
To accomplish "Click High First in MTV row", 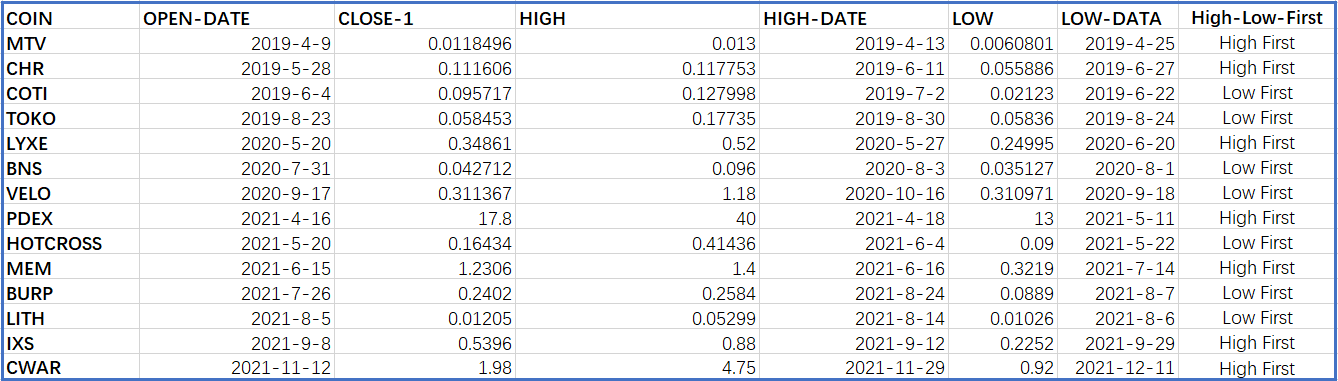I will [x=1257, y=43].
